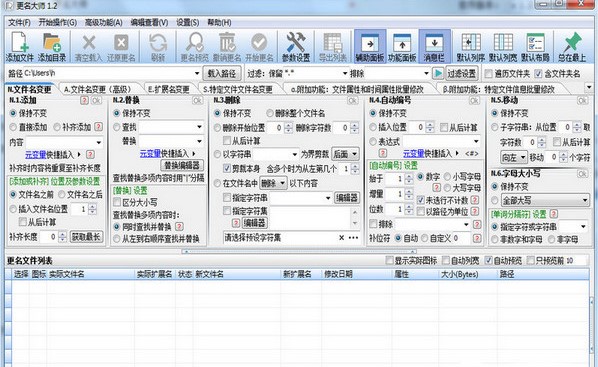
Task: Click help icon beside 未选行不计数
Action: pyautogui.click(x=475, y=200)
